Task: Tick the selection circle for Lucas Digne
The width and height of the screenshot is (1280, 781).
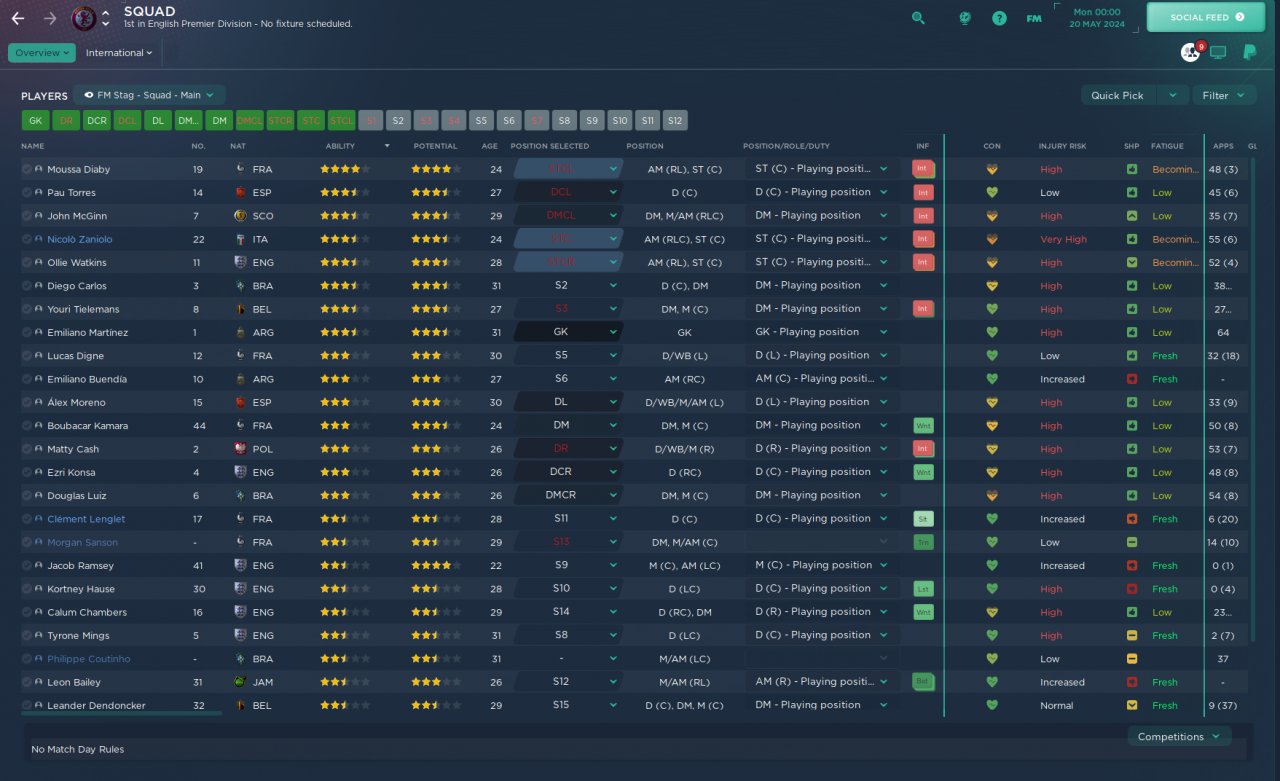Action: (27, 356)
